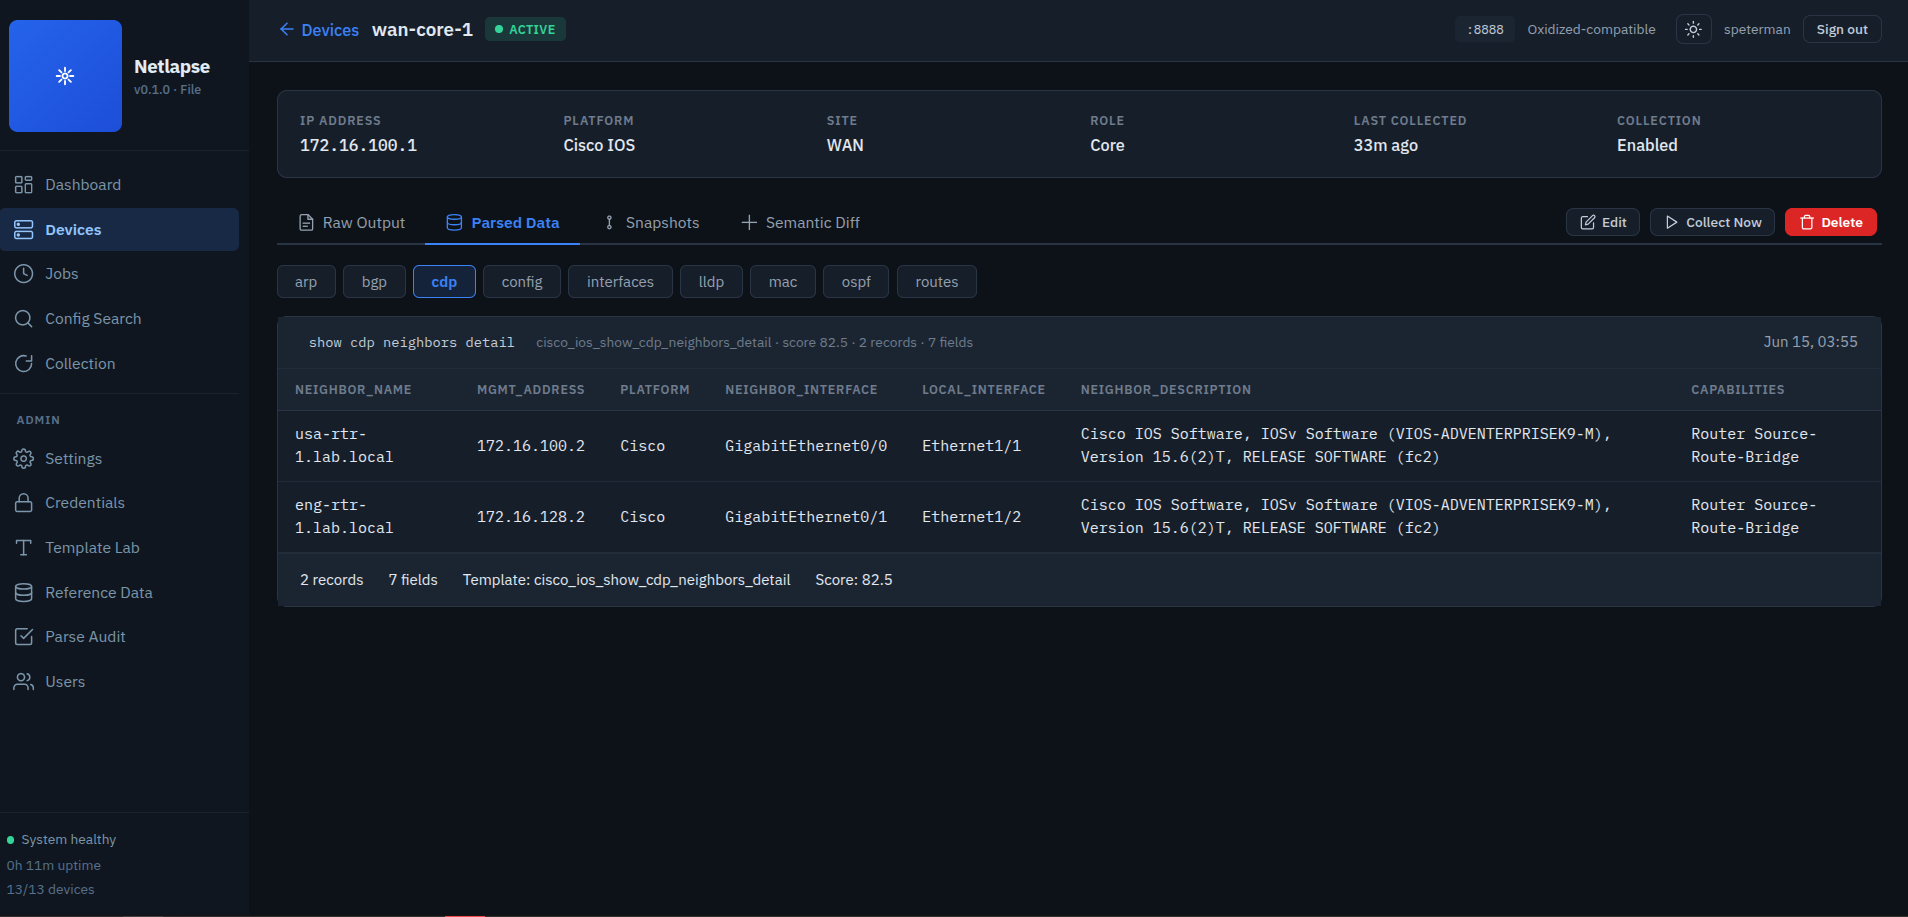This screenshot has height=917, width=1908.
Task: Click the 172.16.100.2 management address cell
Action: coord(531,446)
